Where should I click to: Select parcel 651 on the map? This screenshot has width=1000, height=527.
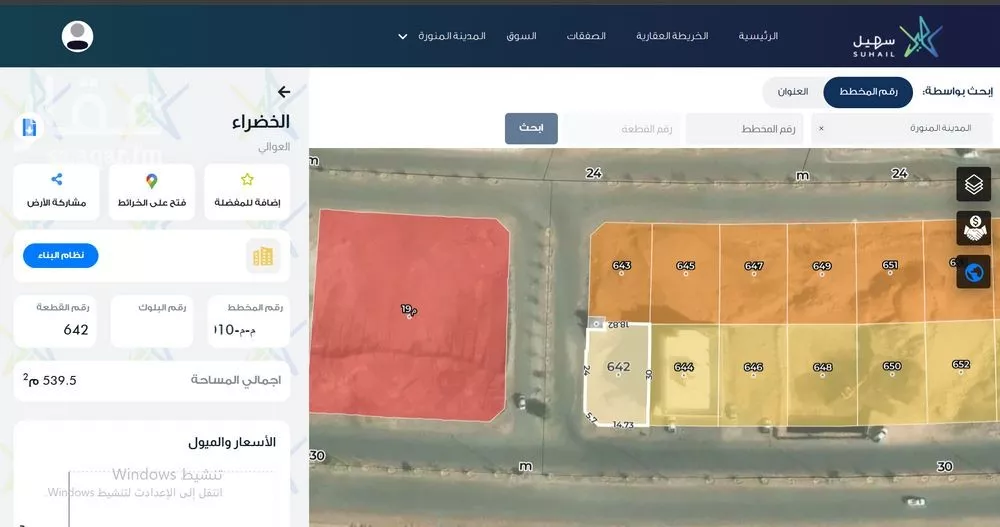[890, 274]
